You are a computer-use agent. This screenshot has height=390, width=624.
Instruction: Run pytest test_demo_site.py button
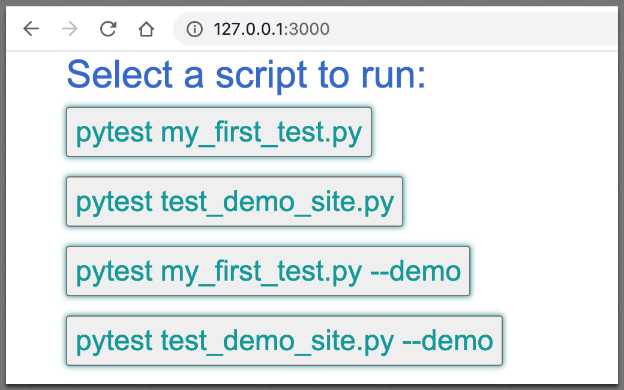234,201
